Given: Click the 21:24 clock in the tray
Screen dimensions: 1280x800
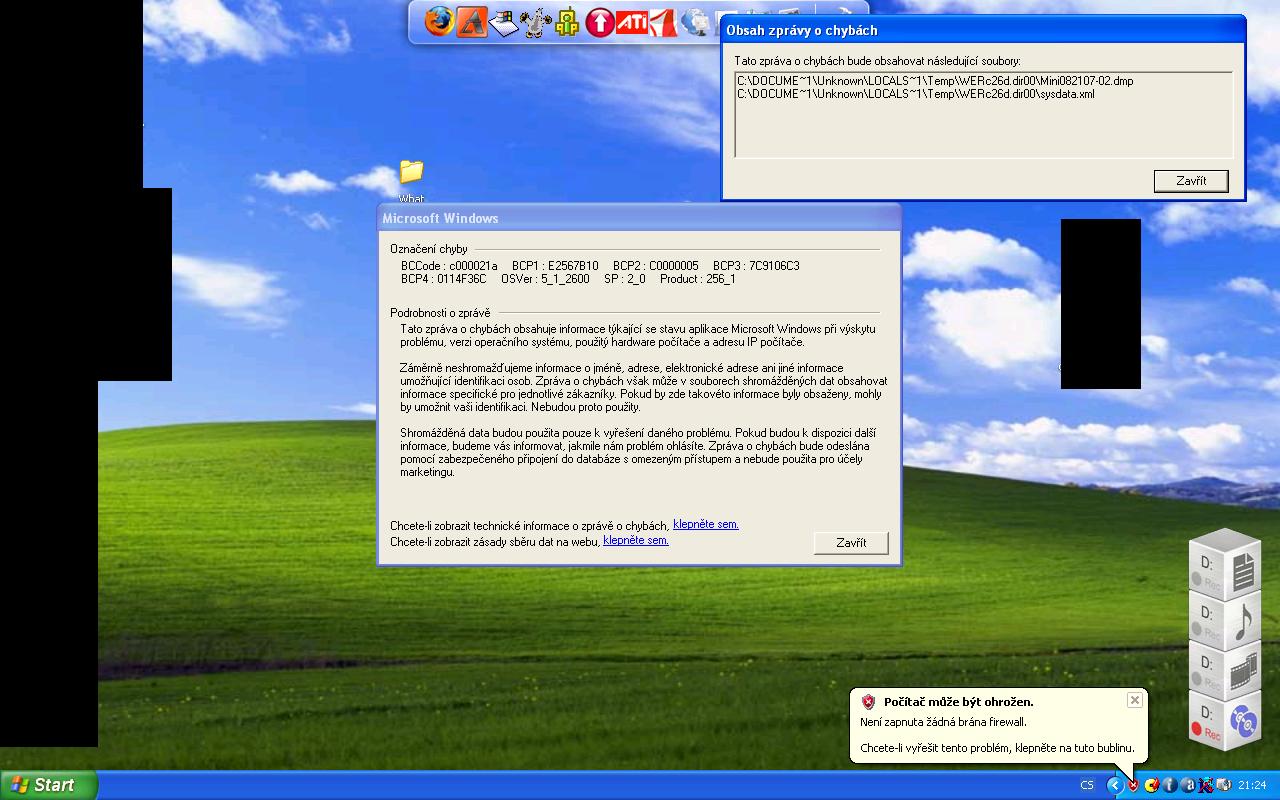Looking at the screenshot, I should (x=1252, y=785).
